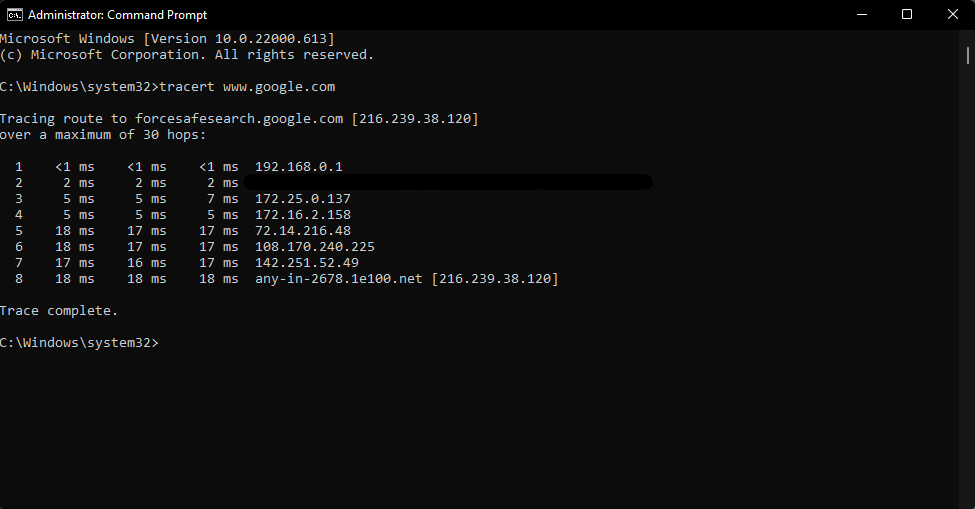
Task: Click the 108.170.240.225 hop address
Action: tap(314, 247)
